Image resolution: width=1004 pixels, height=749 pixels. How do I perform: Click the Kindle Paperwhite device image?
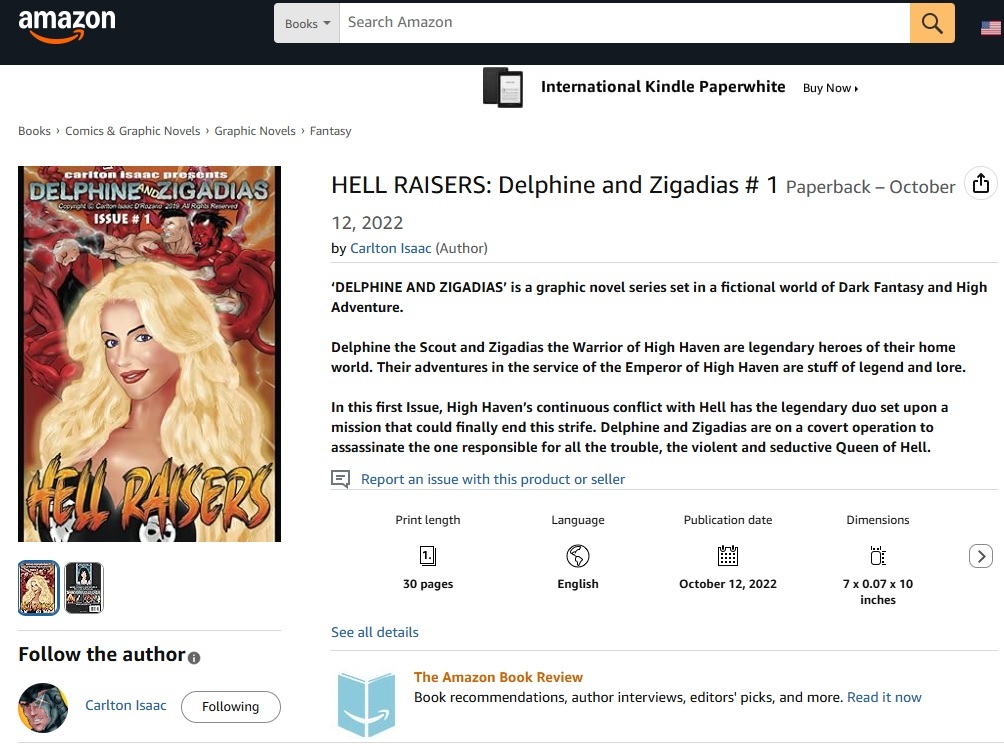pyautogui.click(x=503, y=88)
